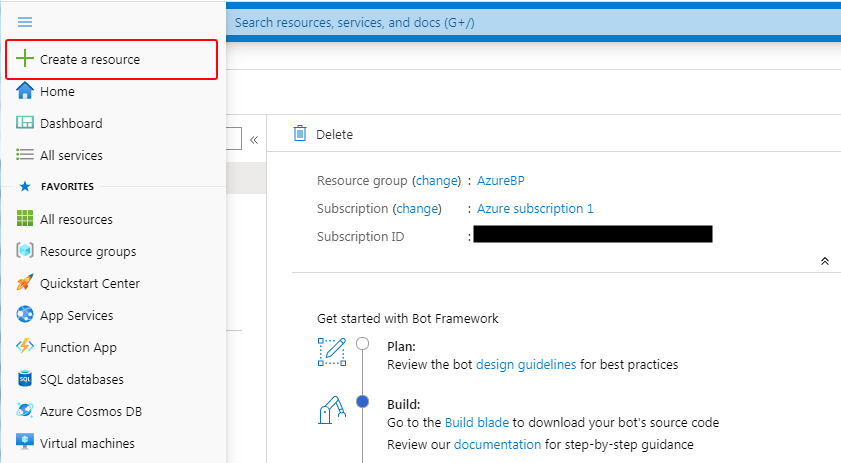Collapse the essentials section with up chevrons
Screen dimensions: 841x463
pos(824,261)
